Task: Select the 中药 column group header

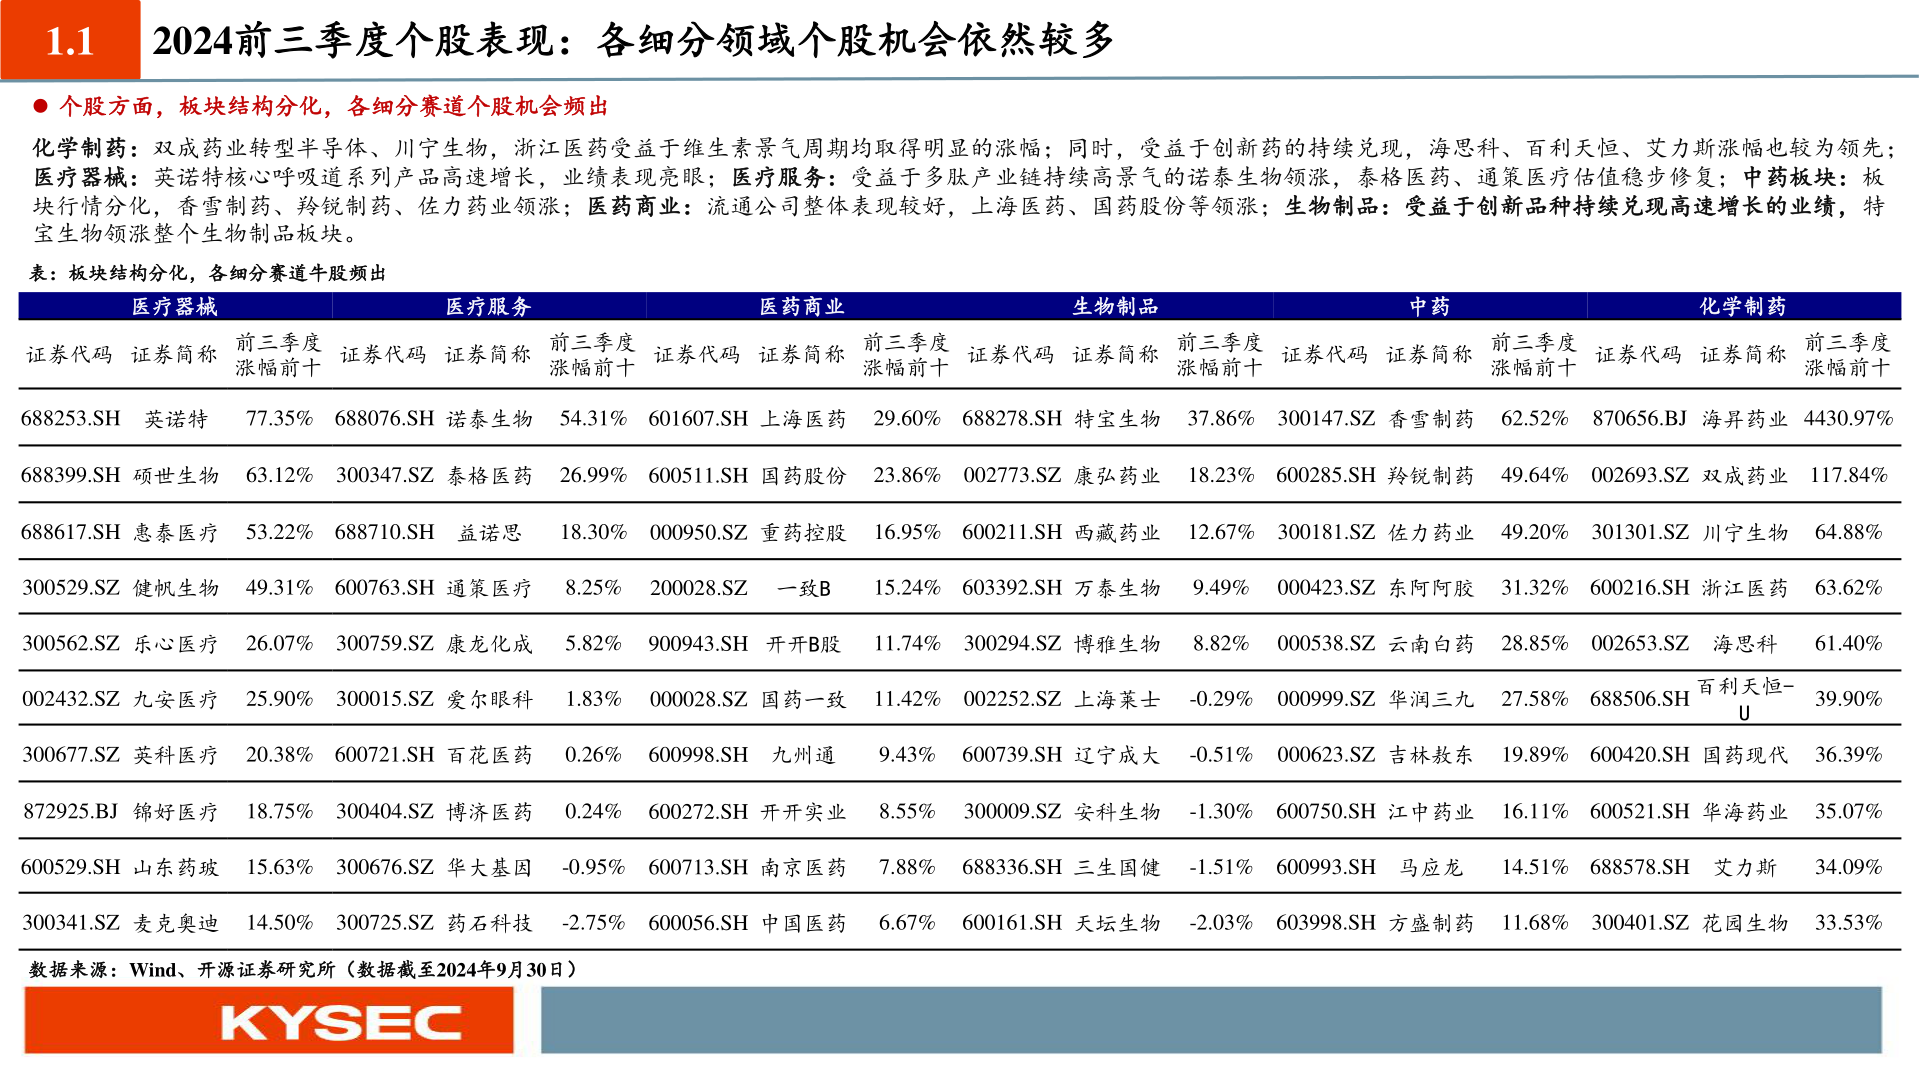Action: pyautogui.click(x=1430, y=306)
